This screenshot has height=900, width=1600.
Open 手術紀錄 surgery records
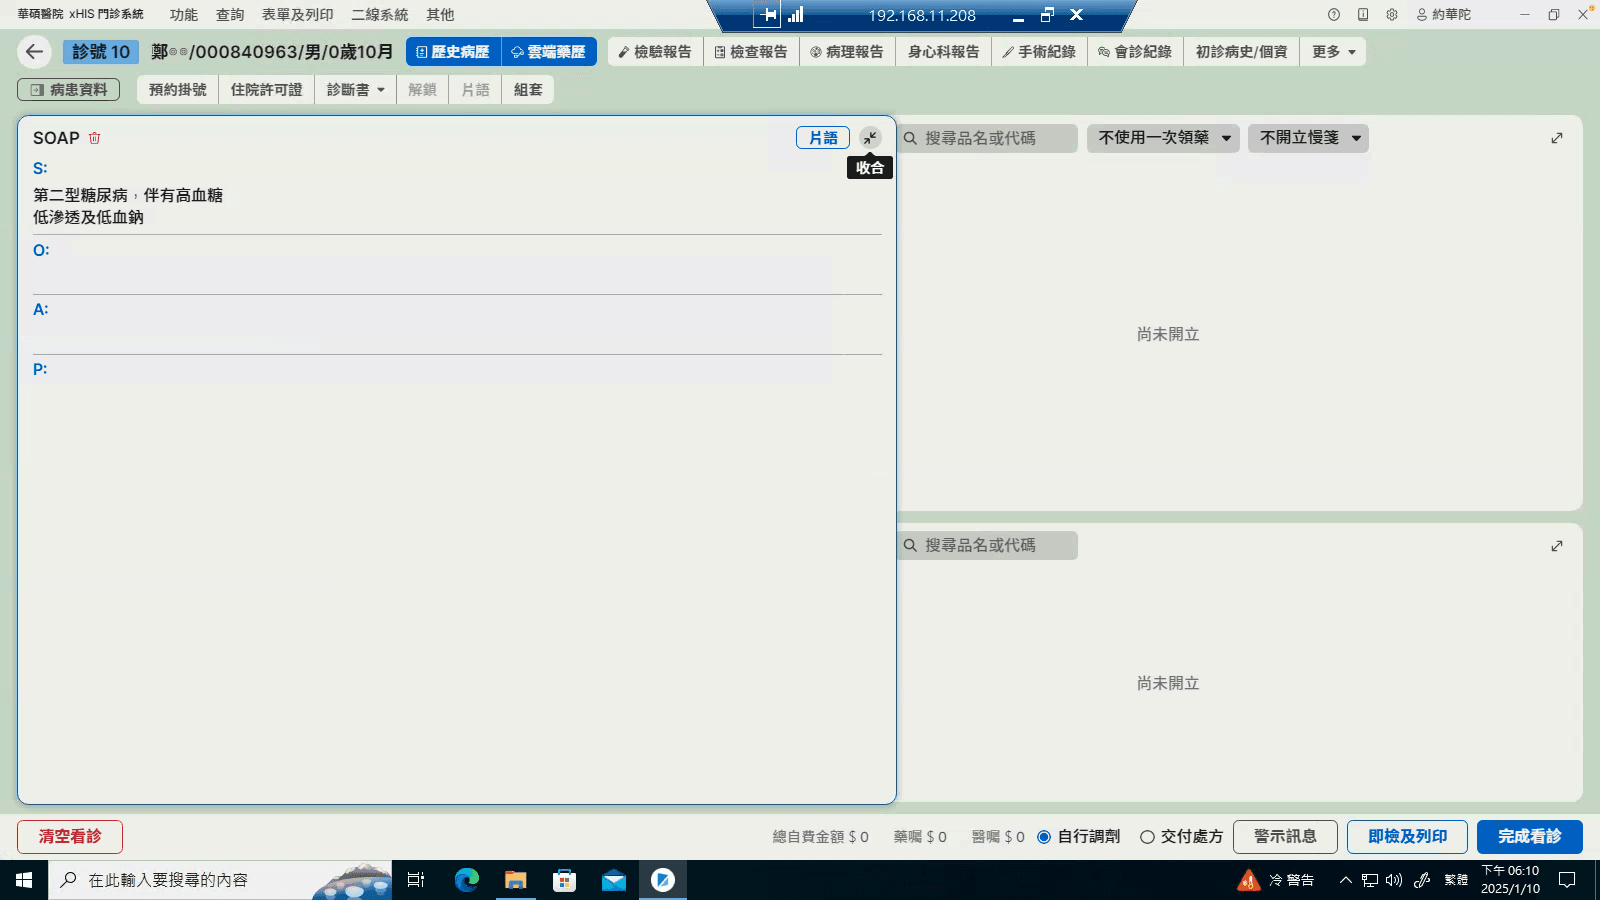tap(1039, 52)
